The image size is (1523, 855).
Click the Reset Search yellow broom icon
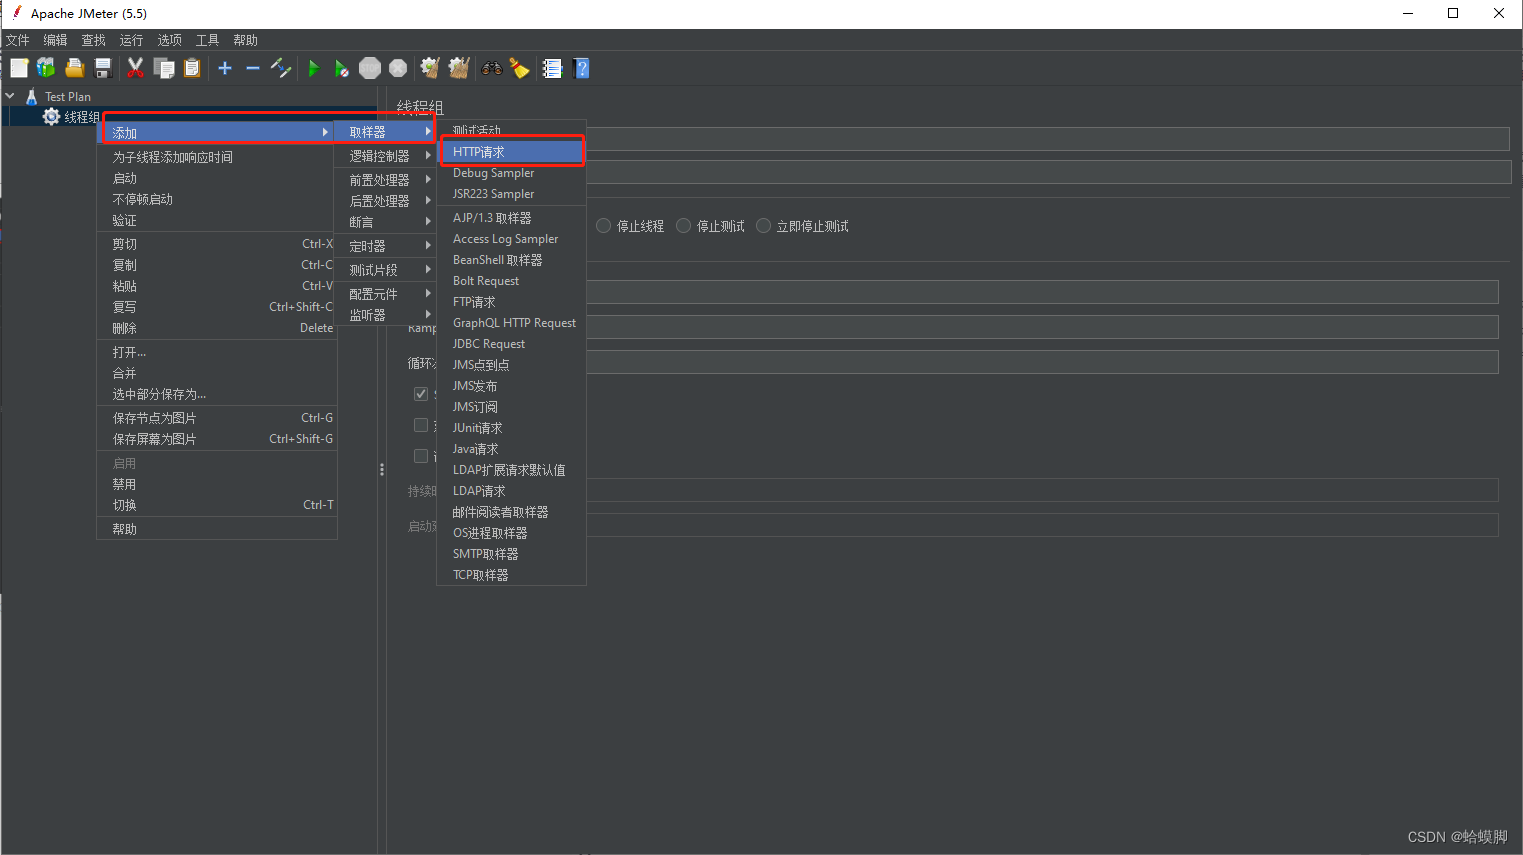(519, 68)
